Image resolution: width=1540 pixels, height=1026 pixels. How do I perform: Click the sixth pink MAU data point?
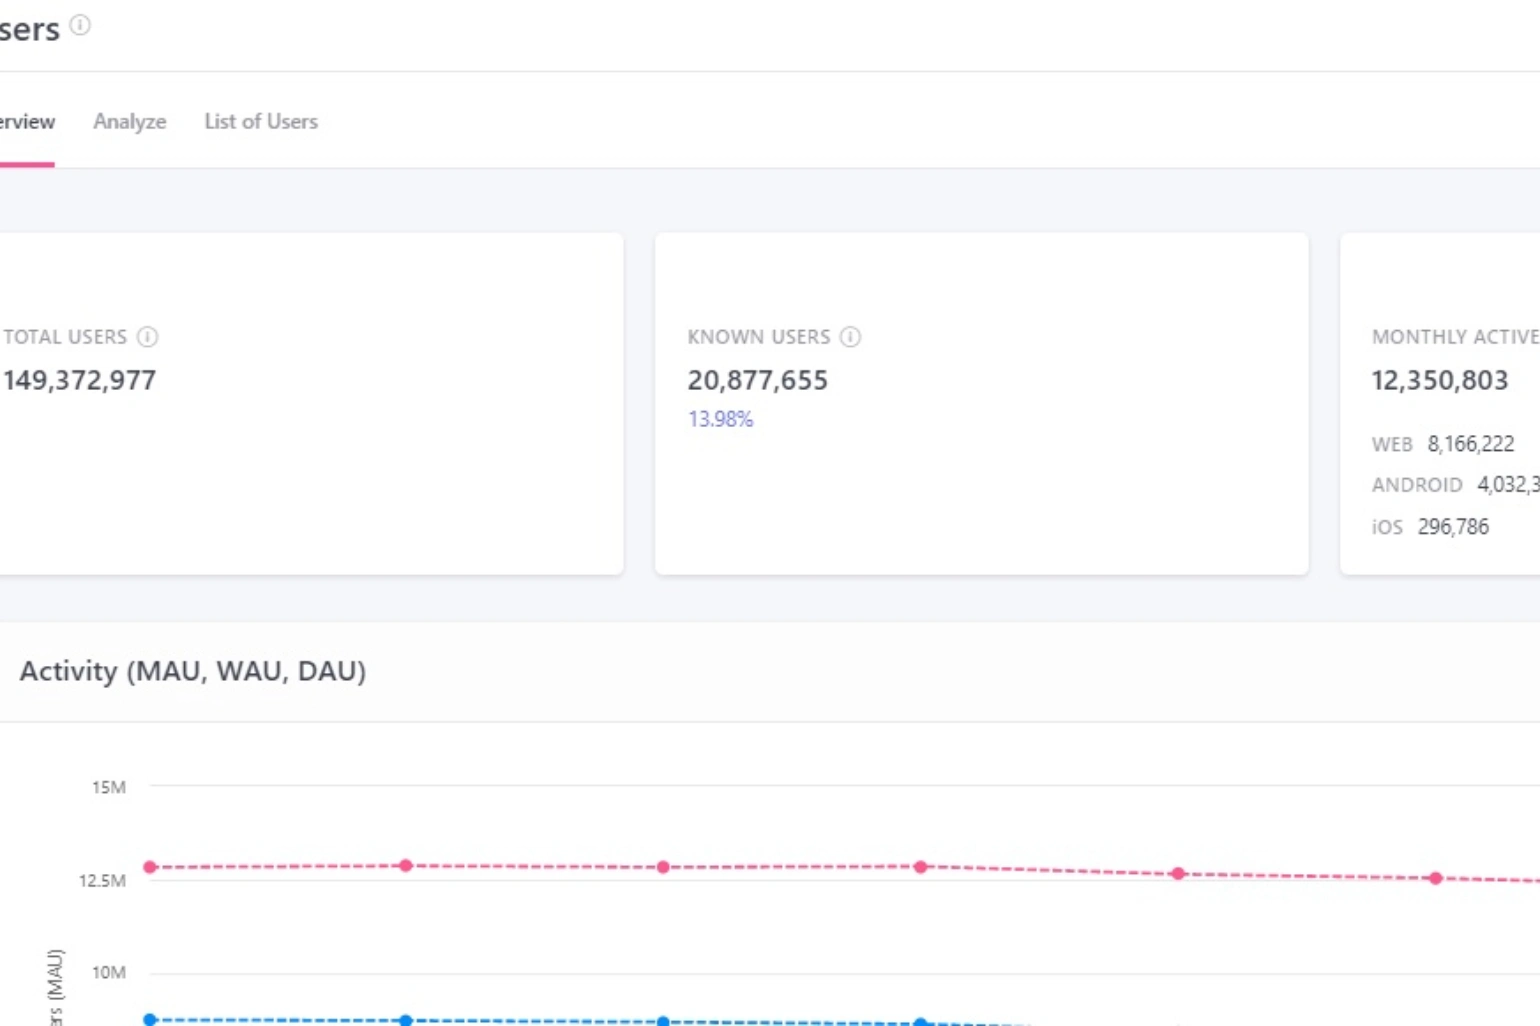click(1436, 878)
